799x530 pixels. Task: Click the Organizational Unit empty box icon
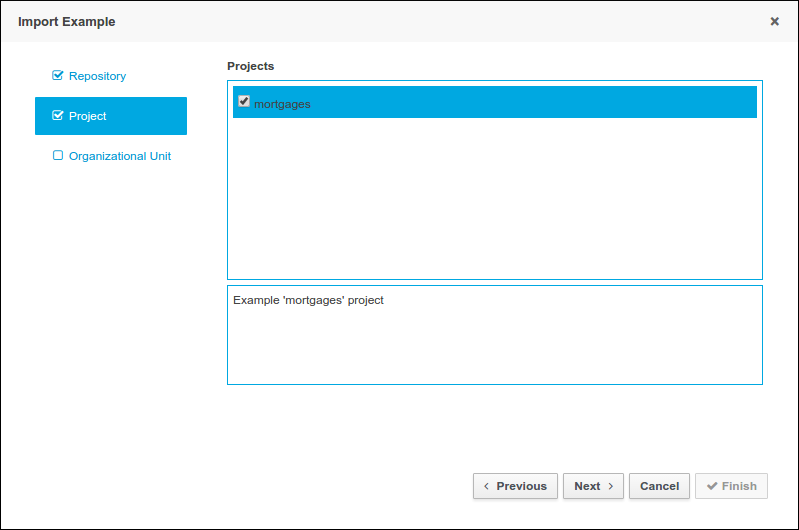click(x=58, y=156)
